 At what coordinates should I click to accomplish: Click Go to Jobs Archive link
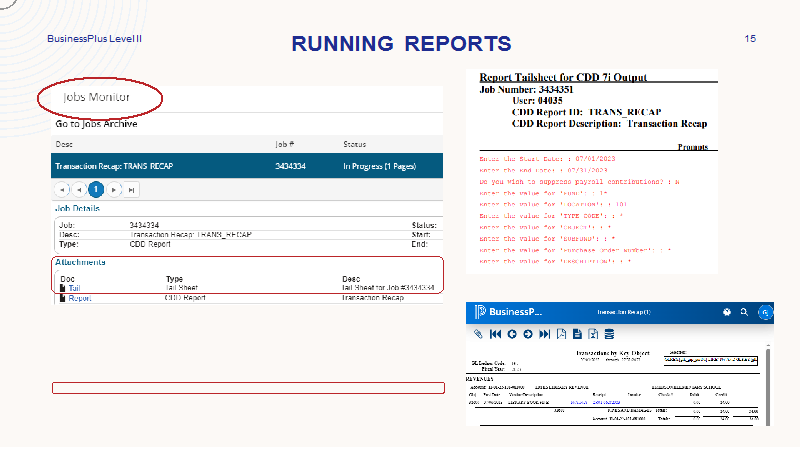(x=96, y=124)
